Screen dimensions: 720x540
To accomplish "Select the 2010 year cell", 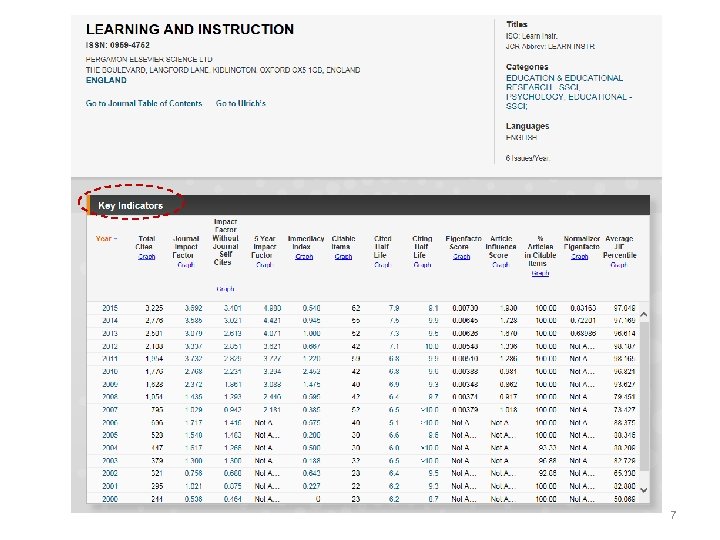I will click(110, 371).
